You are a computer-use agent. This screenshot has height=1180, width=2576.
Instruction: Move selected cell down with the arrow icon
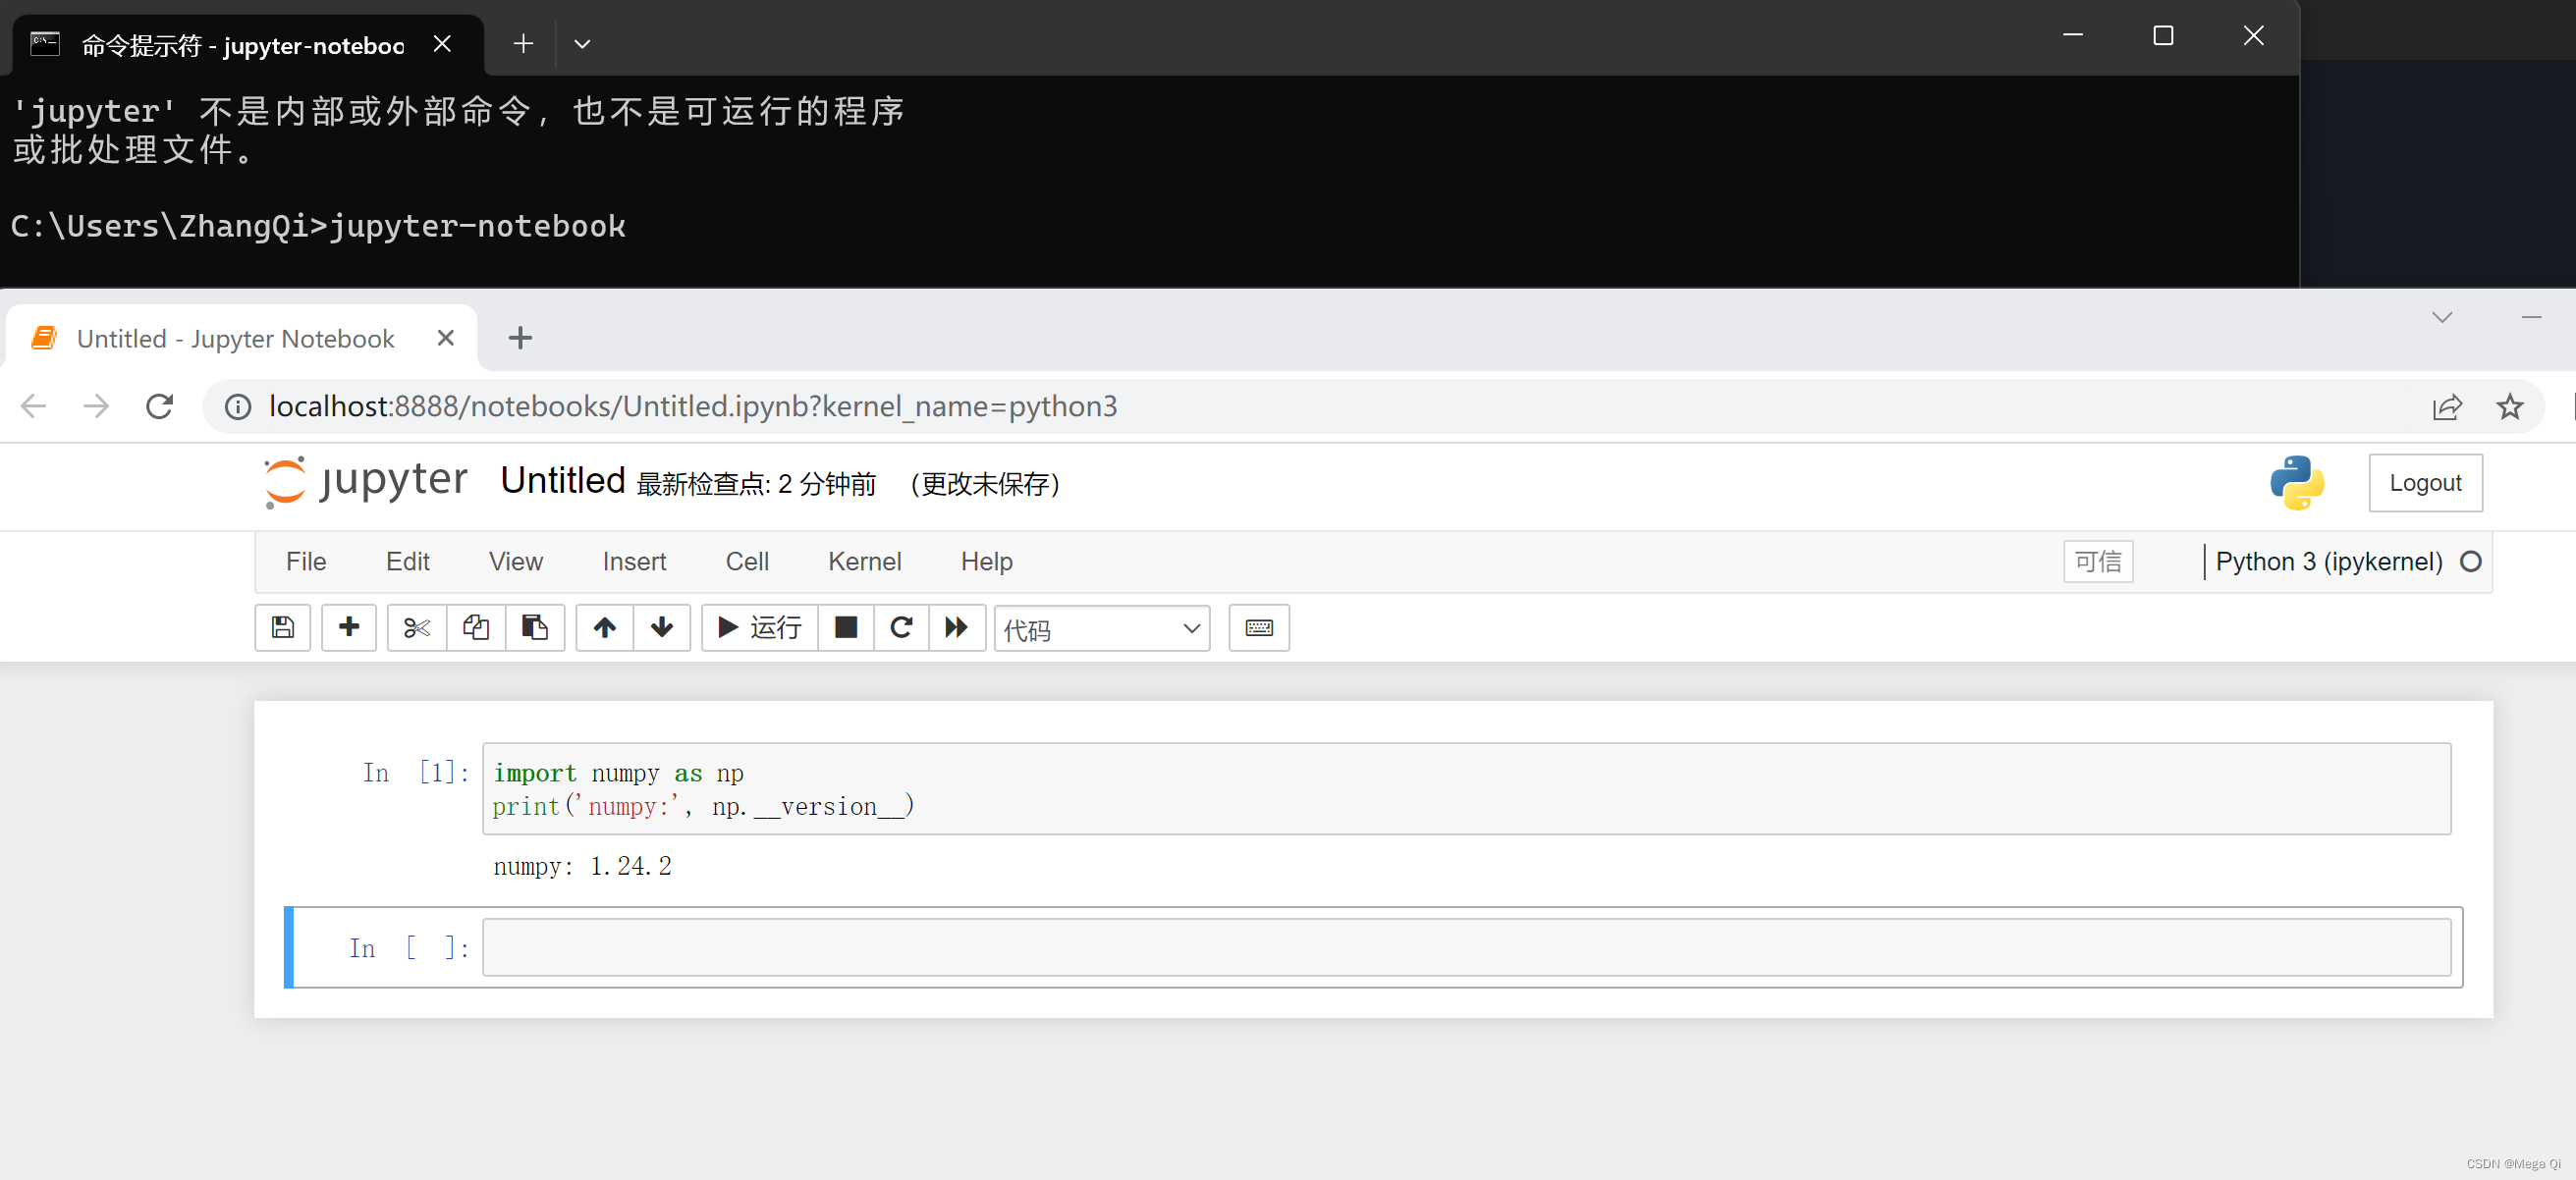(662, 627)
